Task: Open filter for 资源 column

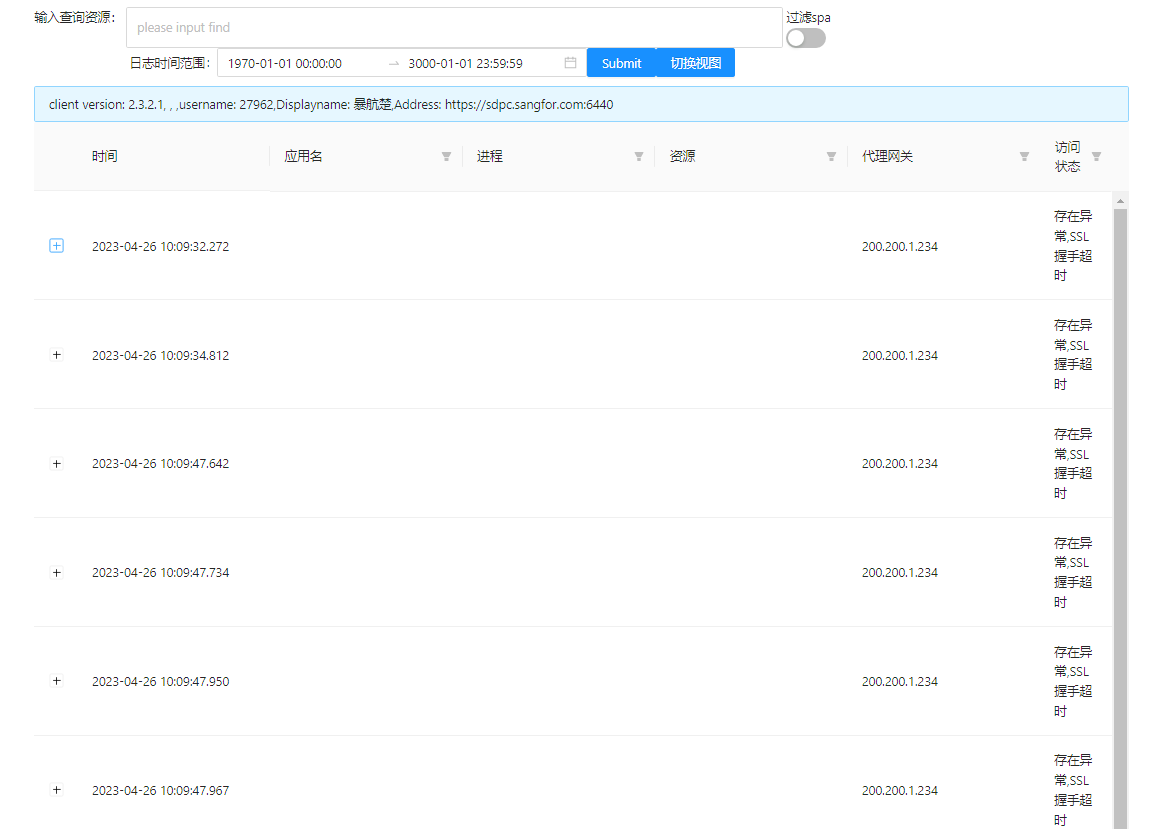Action: [831, 157]
